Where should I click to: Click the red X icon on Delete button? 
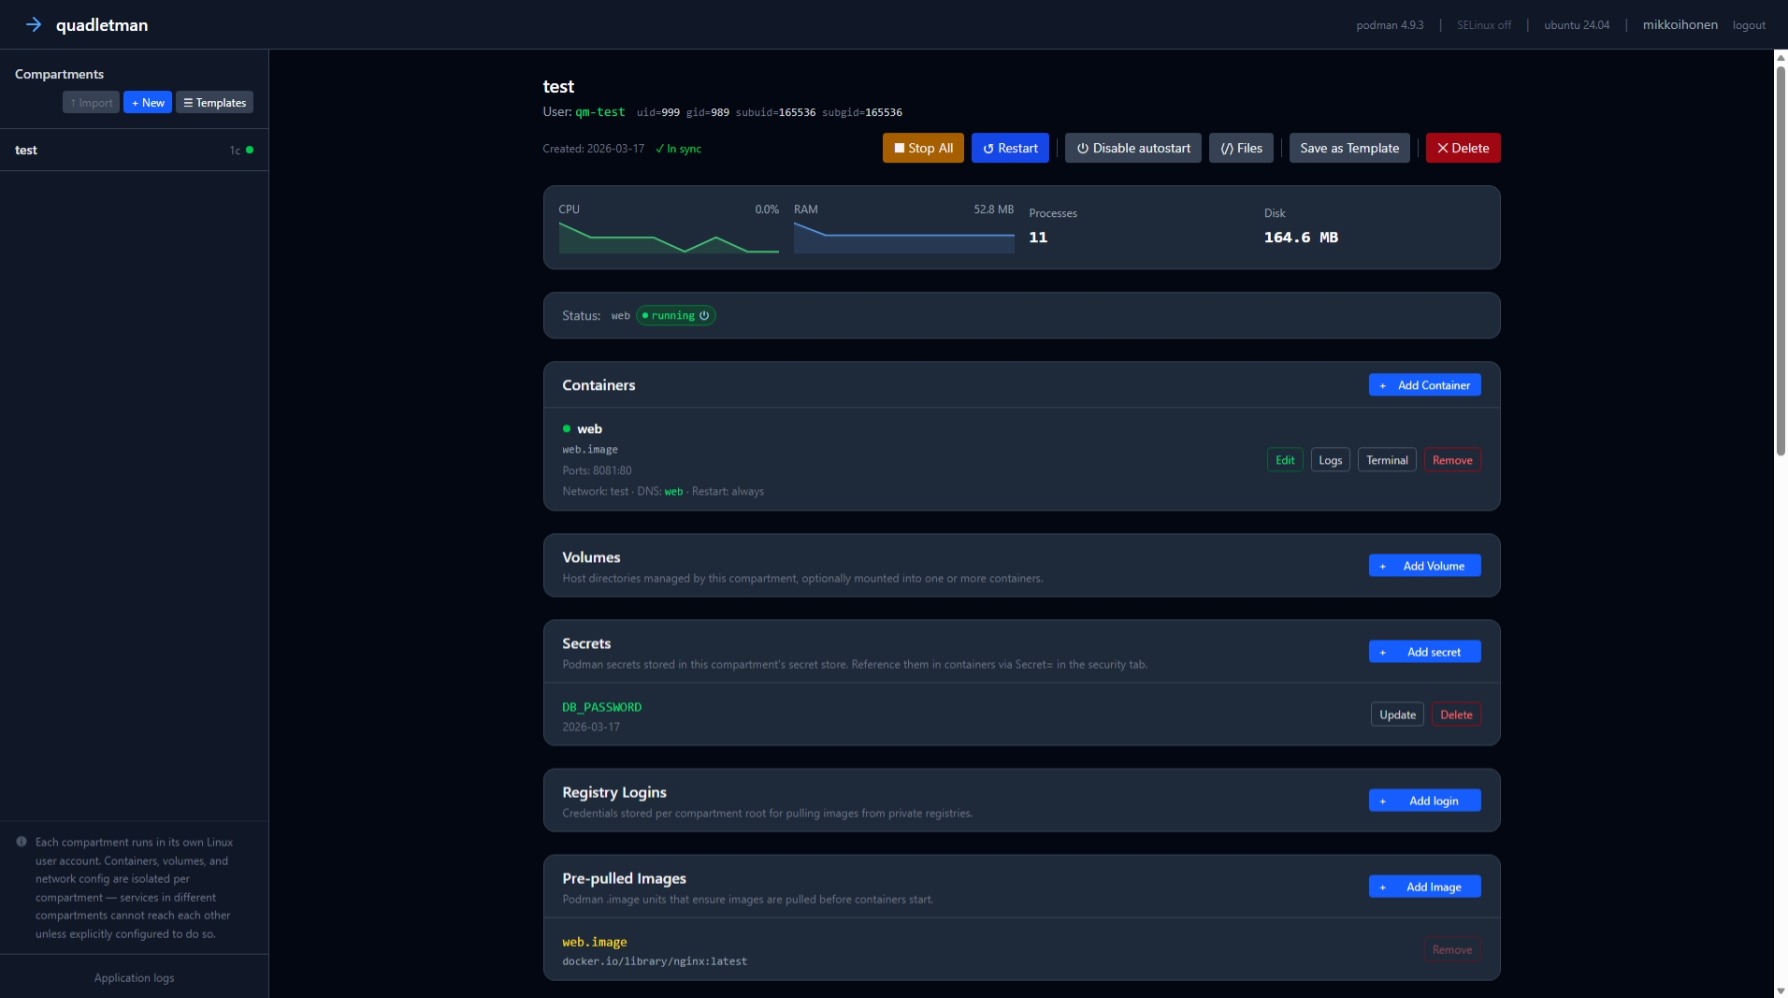click(x=1441, y=147)
